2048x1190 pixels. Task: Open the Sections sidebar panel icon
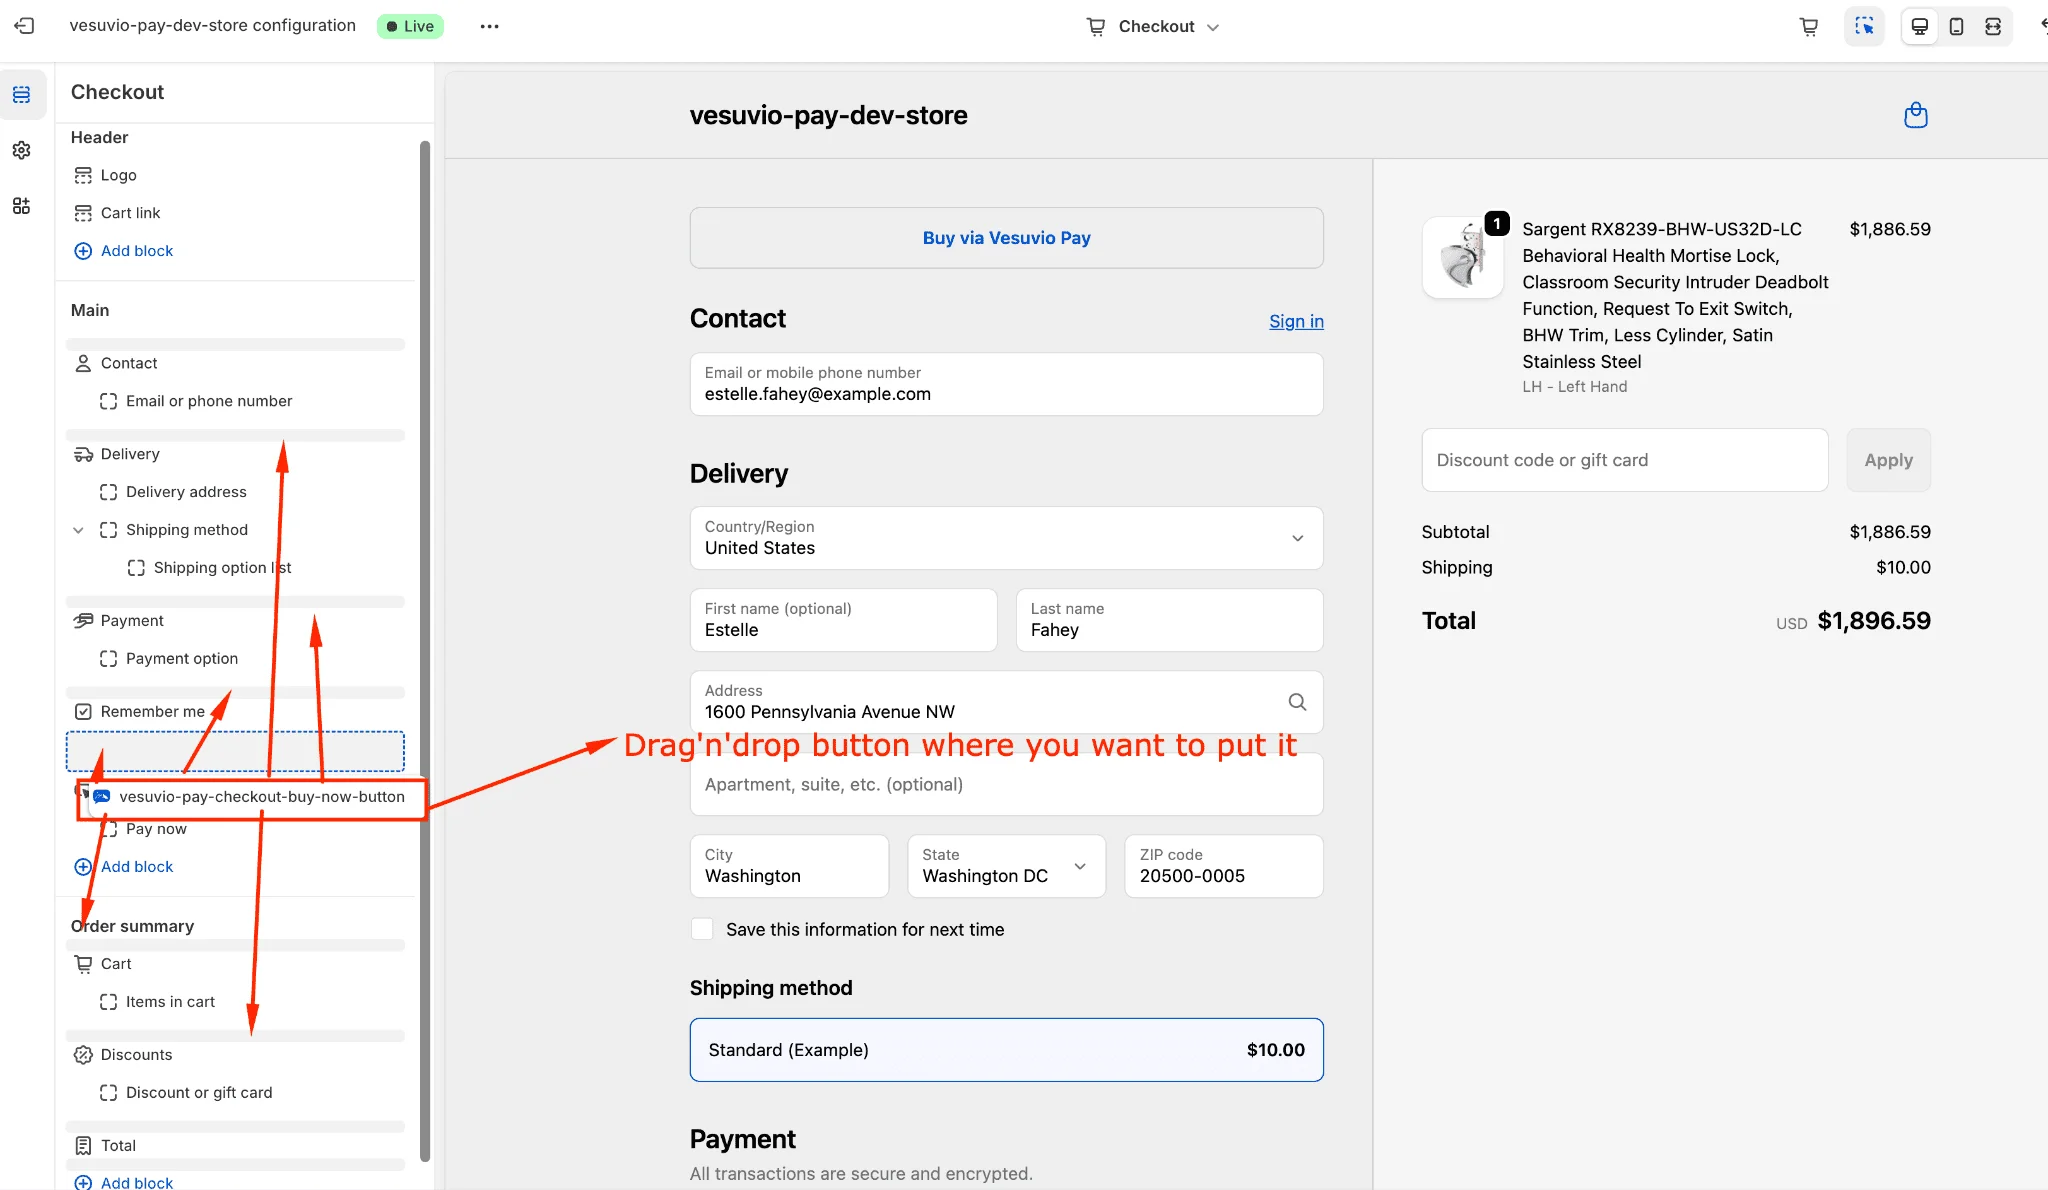pyautogui.click(x=22, y=95)
